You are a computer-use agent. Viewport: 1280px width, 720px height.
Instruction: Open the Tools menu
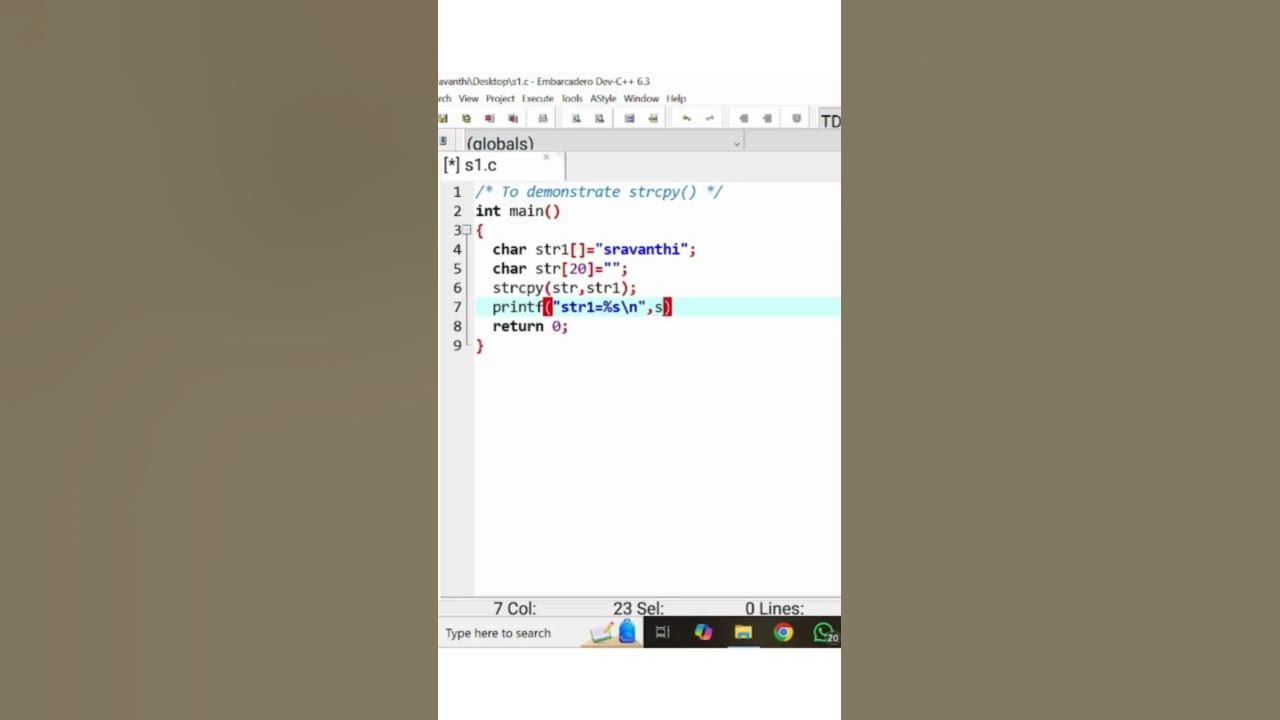(572, 99)
